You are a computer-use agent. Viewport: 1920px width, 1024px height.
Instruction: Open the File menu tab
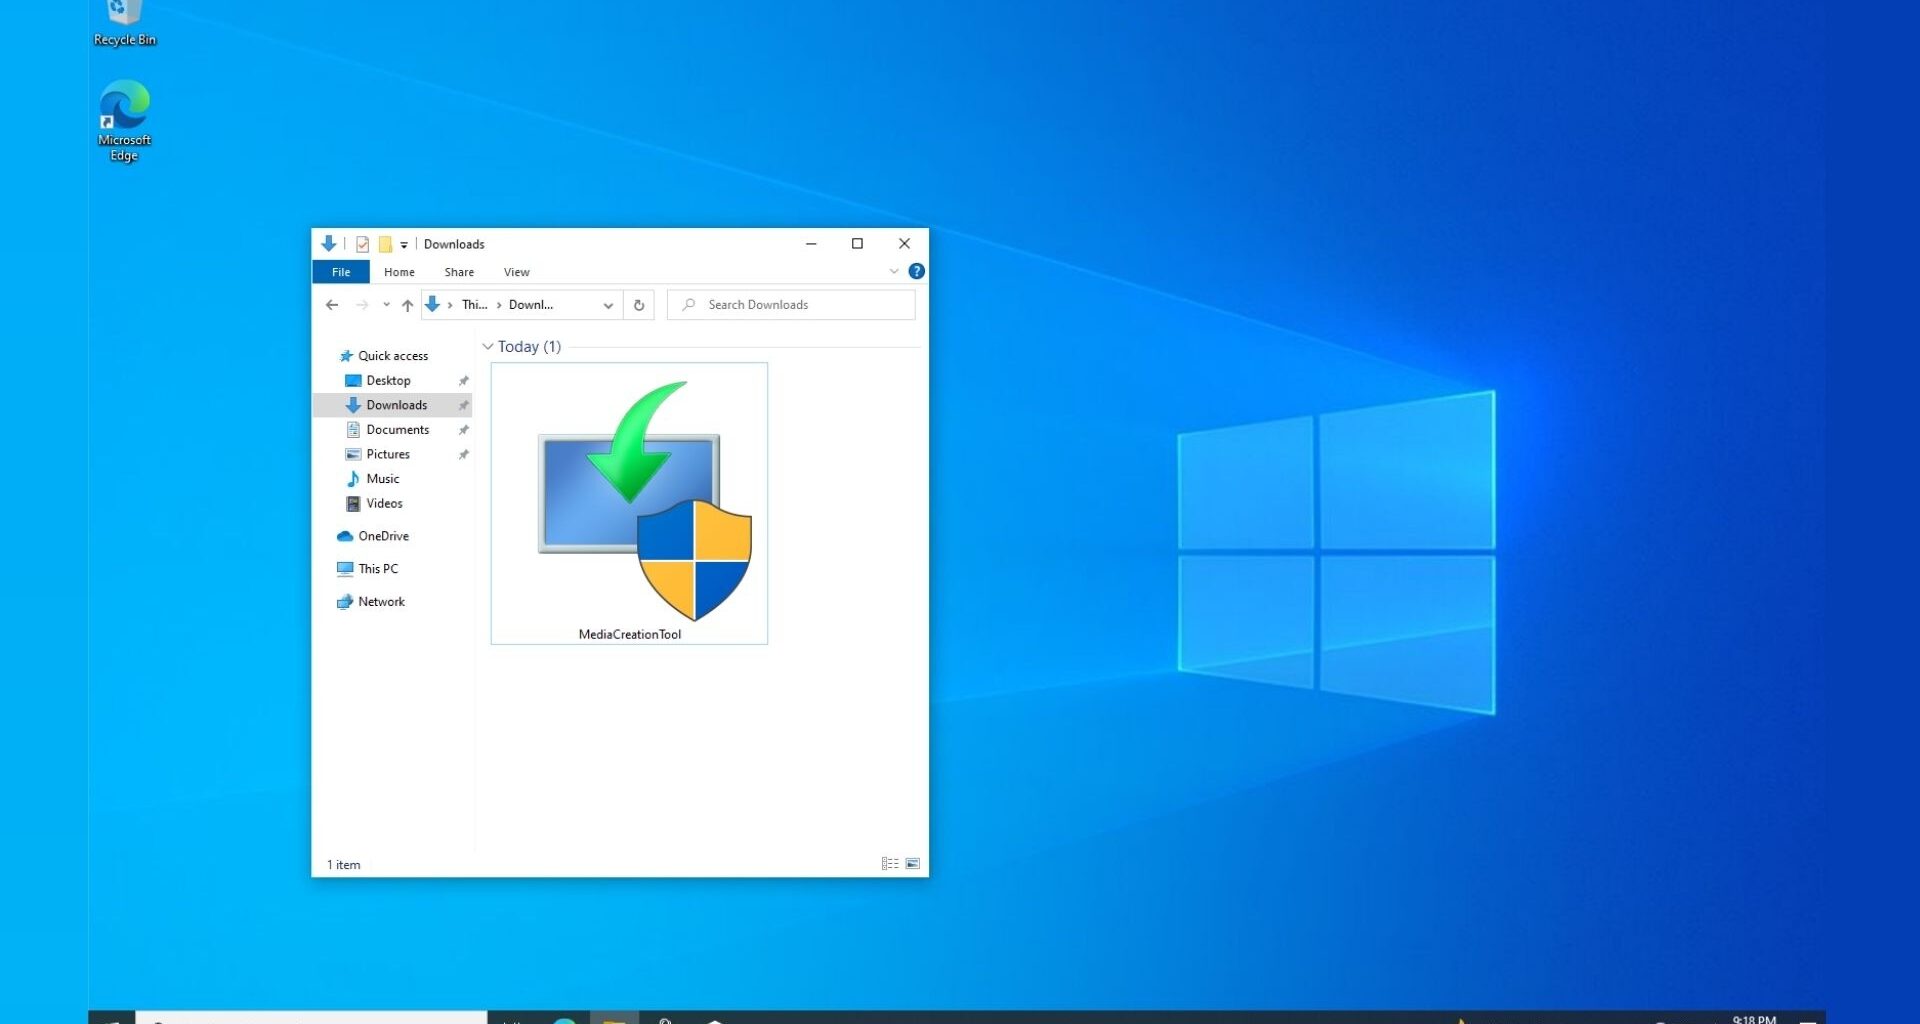point(341,272)
